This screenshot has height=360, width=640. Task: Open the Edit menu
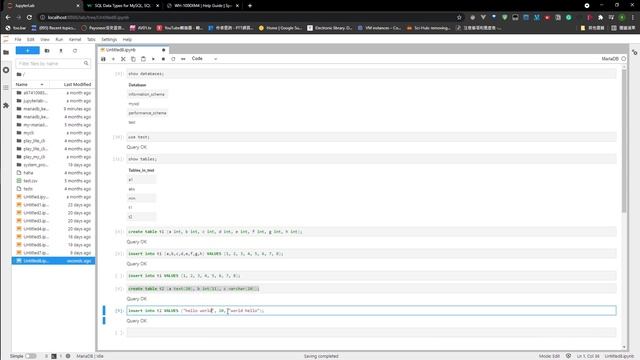pyautogui.click(x=31, y=40)
